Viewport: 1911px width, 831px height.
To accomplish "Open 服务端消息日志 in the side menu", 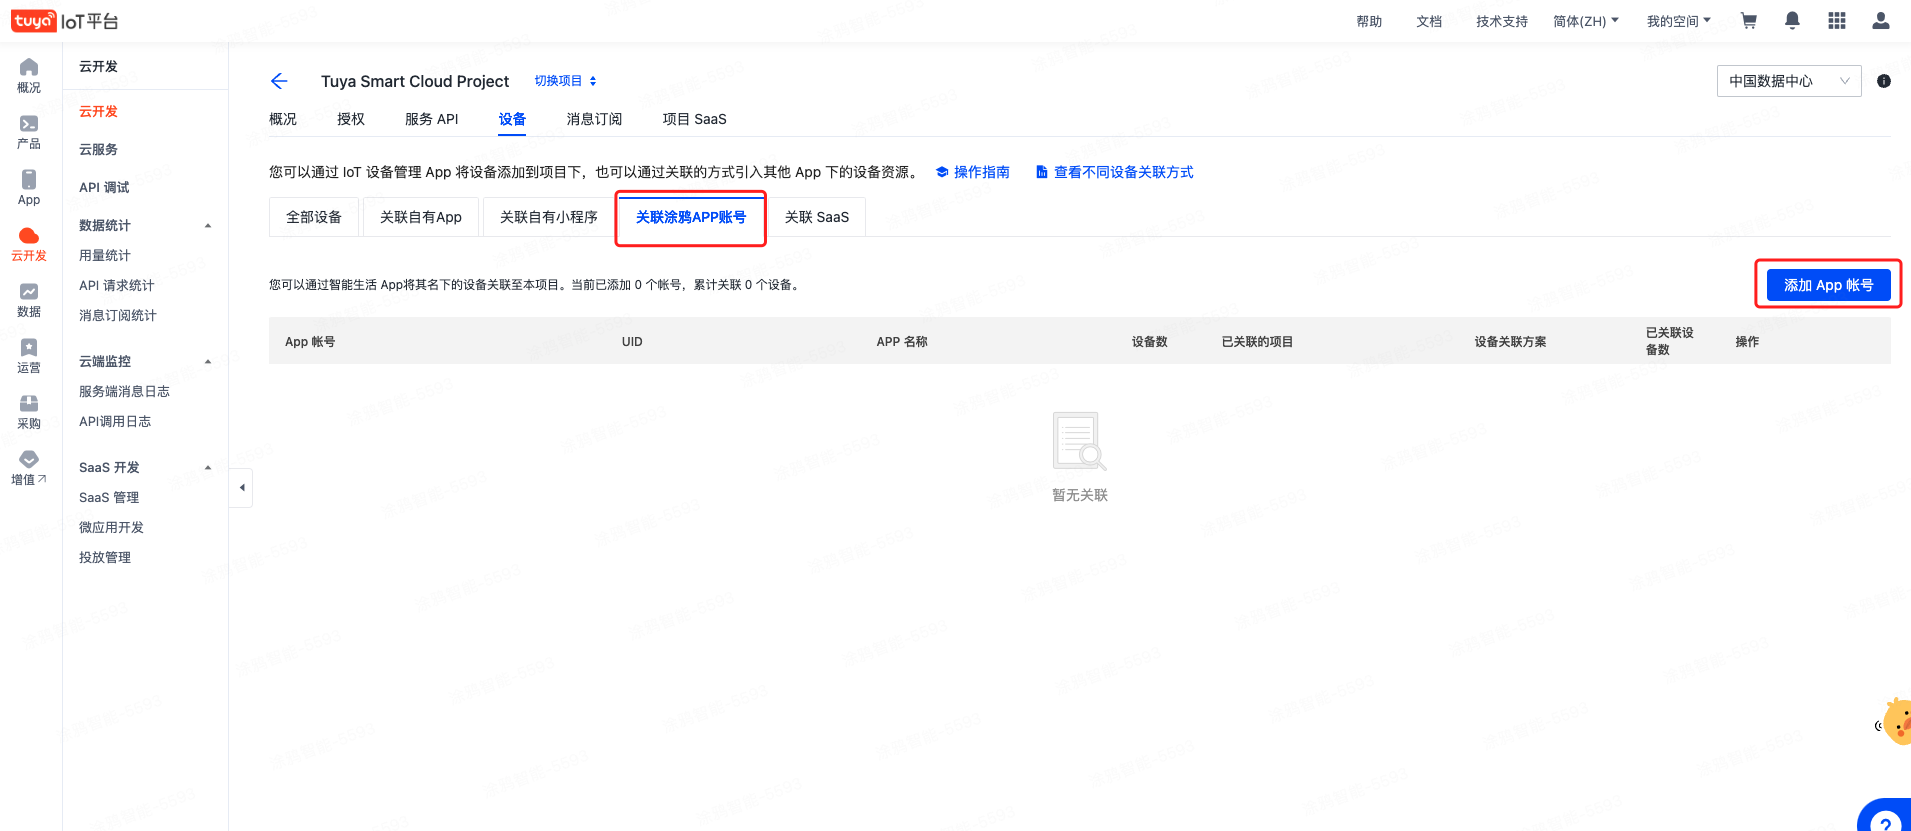I will click(x=124, y=391).
